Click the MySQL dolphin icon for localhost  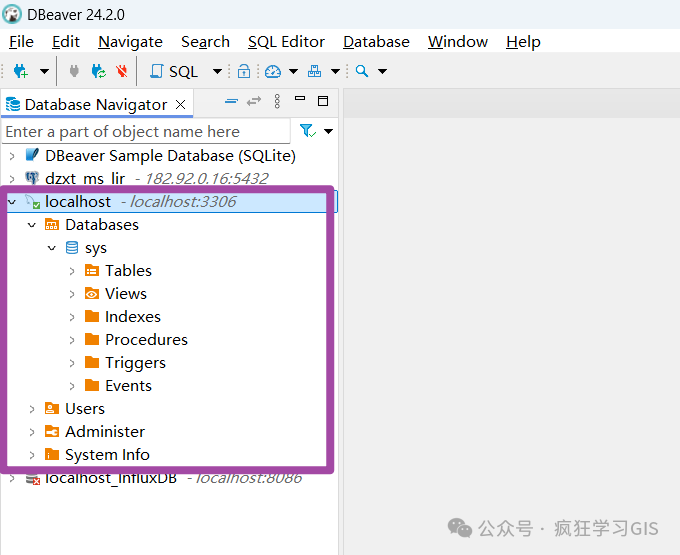(32, 202)
